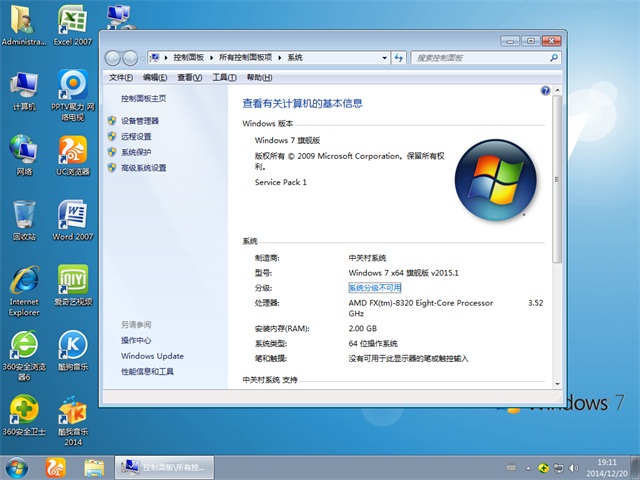Open 360安全浏览器6 desktop icon
Image resolution: width=640 pixels, height=480 pixels.
pos(24,355)
